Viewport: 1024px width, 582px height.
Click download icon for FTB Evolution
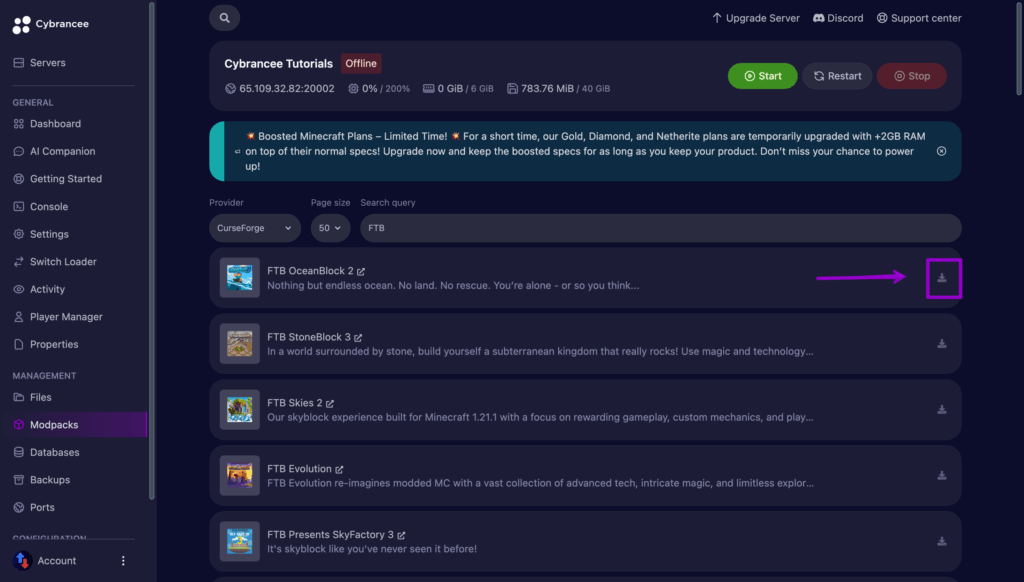tap(942, 476)
